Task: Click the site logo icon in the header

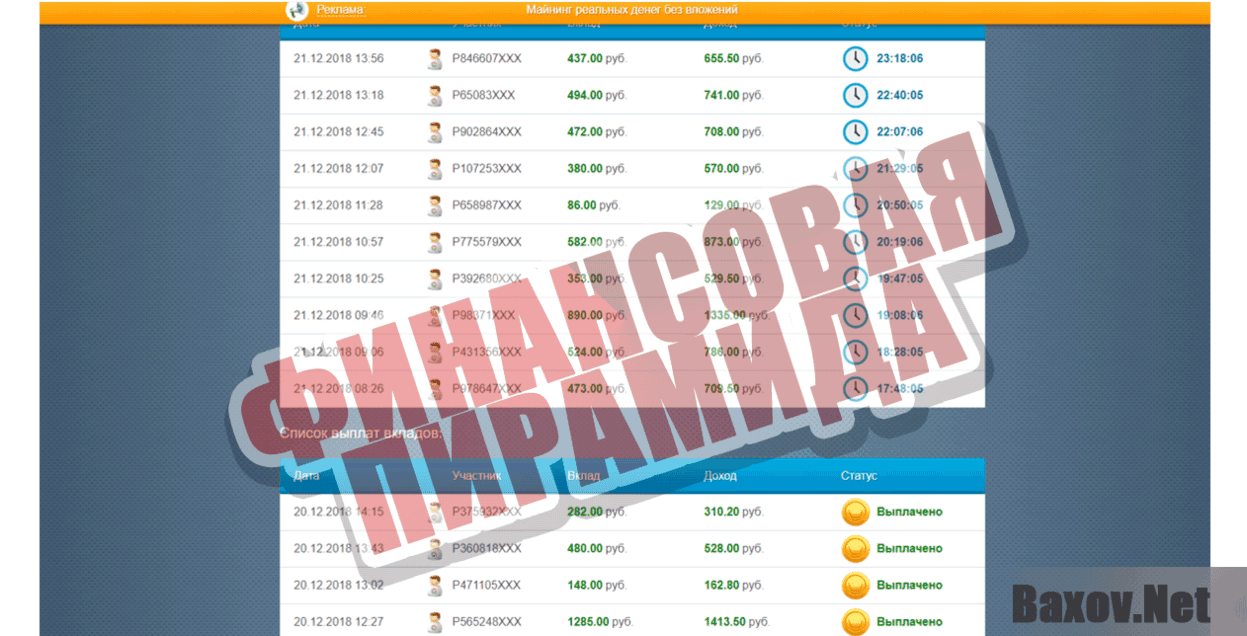Action: point(295,10)
